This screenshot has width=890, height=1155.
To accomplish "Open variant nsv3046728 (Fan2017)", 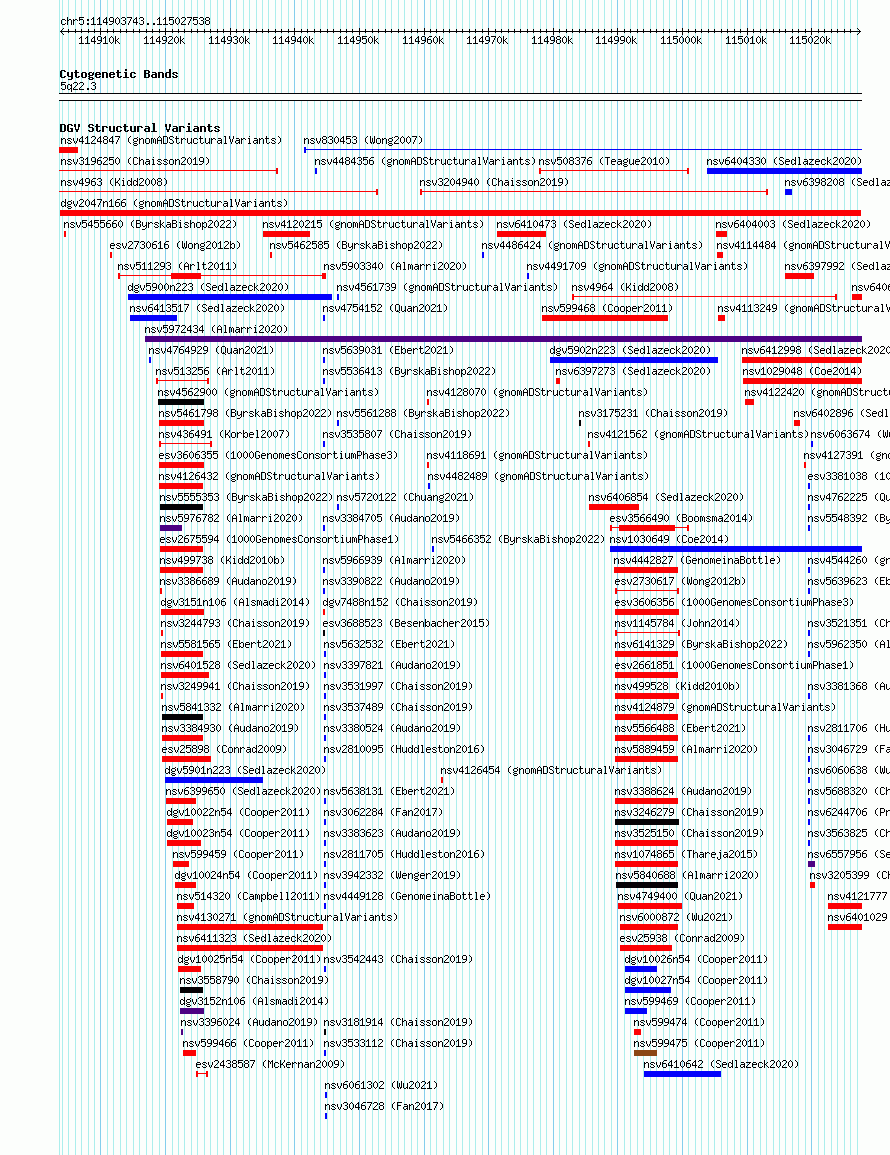I will (x=385, y=1106).
